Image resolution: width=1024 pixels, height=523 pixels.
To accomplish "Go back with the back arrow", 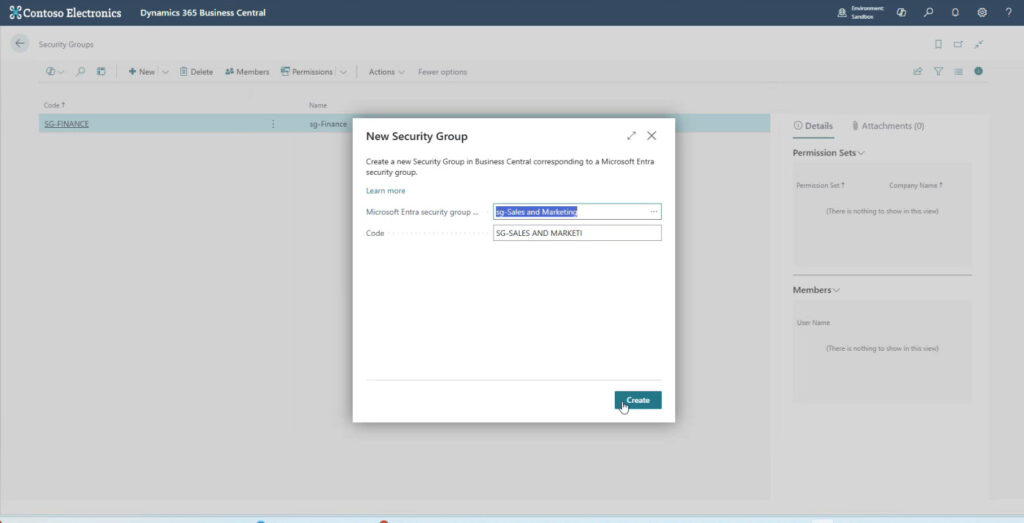I will click(x=20, y=44).
